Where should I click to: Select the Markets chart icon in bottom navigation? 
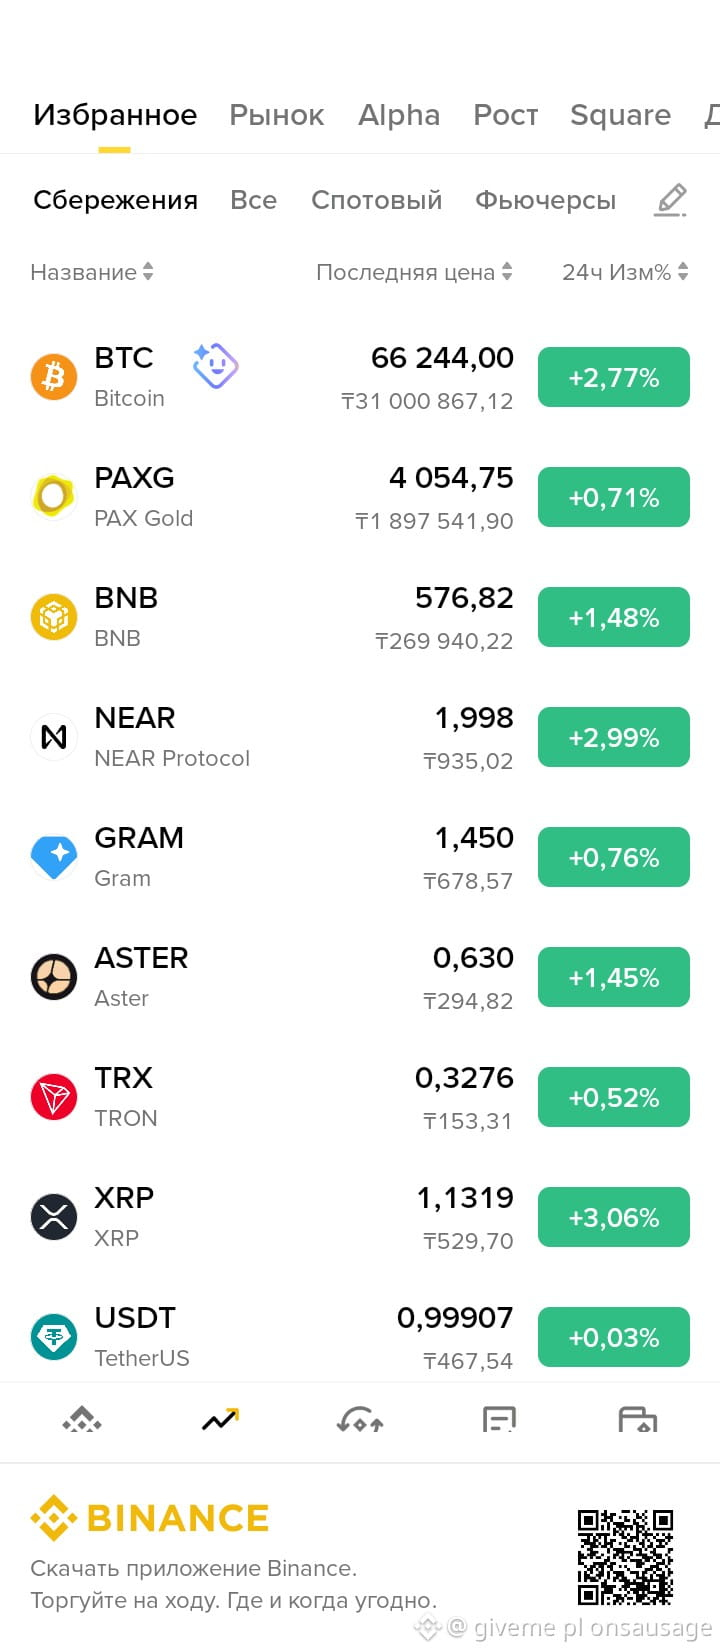point(220,1419)
